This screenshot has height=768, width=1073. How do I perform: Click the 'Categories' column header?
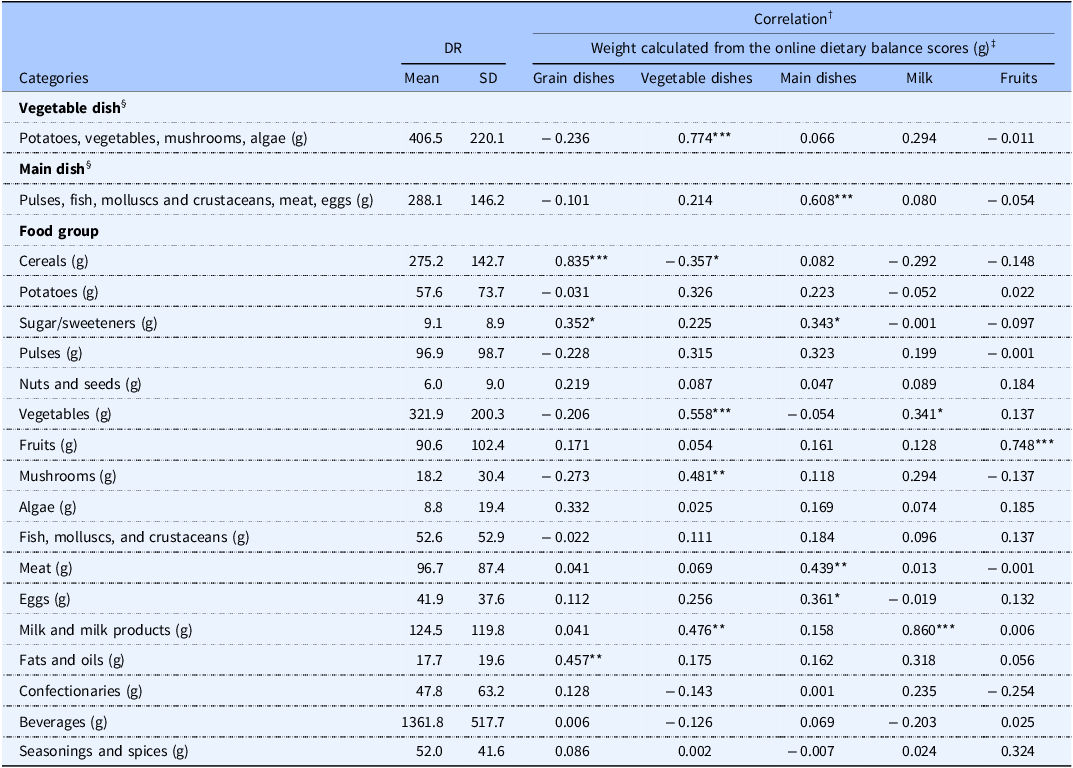tap(54, 78)
